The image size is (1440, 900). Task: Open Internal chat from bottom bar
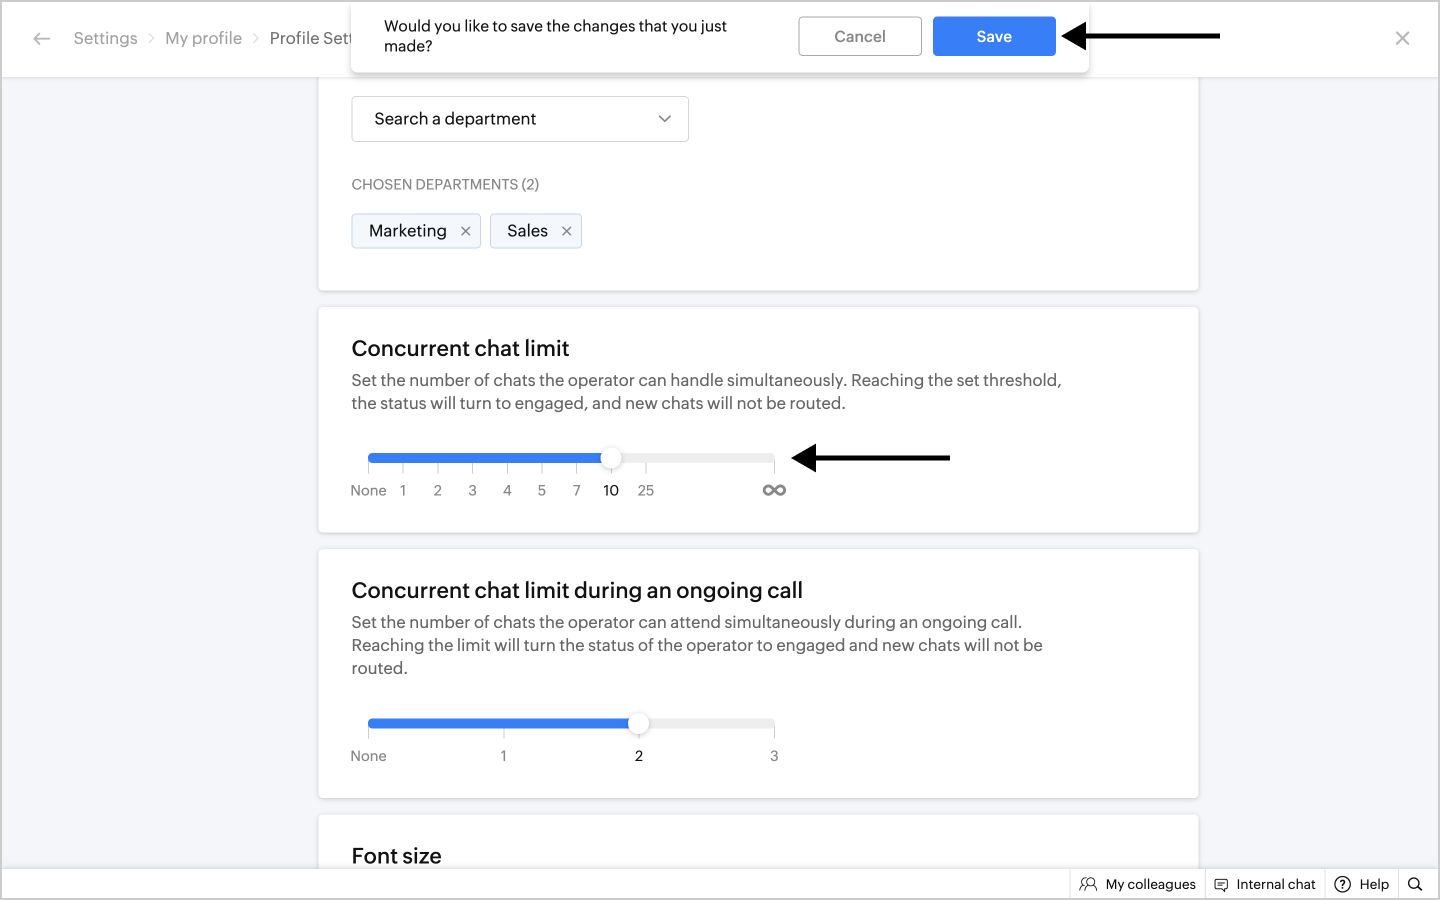coord(1265,884)
